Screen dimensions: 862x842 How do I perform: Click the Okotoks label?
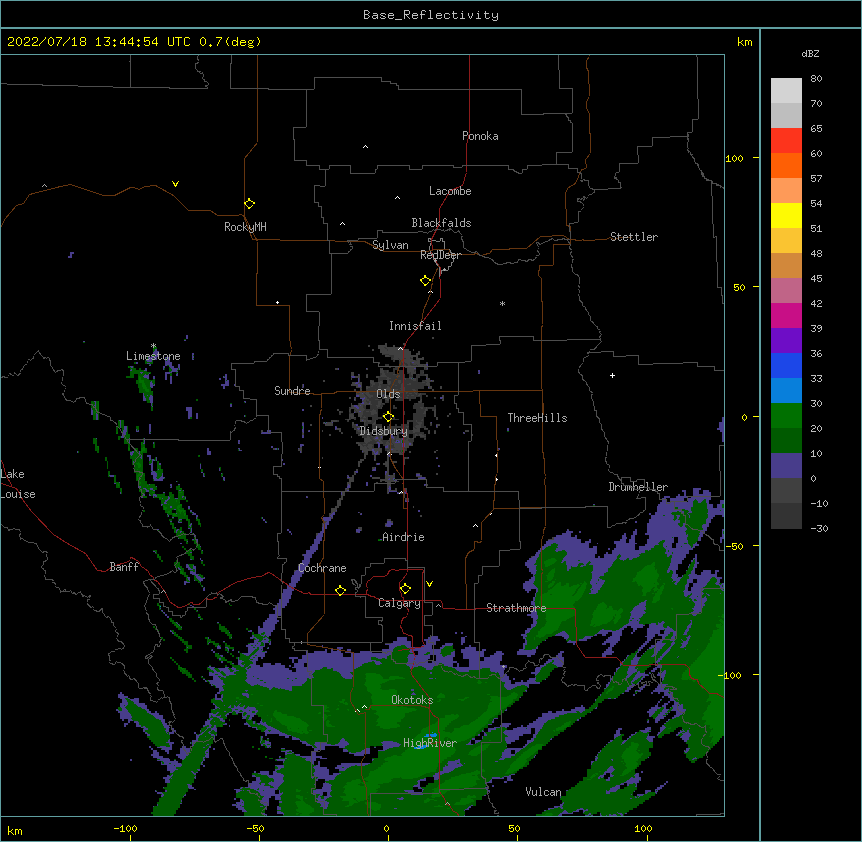(x=412, y=700)
